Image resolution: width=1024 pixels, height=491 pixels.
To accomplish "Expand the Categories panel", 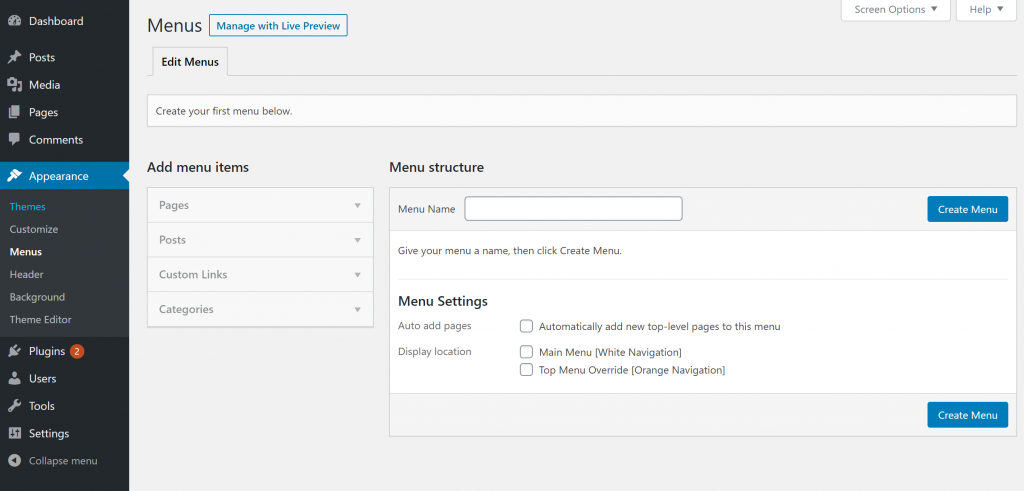I will (261, 309).
